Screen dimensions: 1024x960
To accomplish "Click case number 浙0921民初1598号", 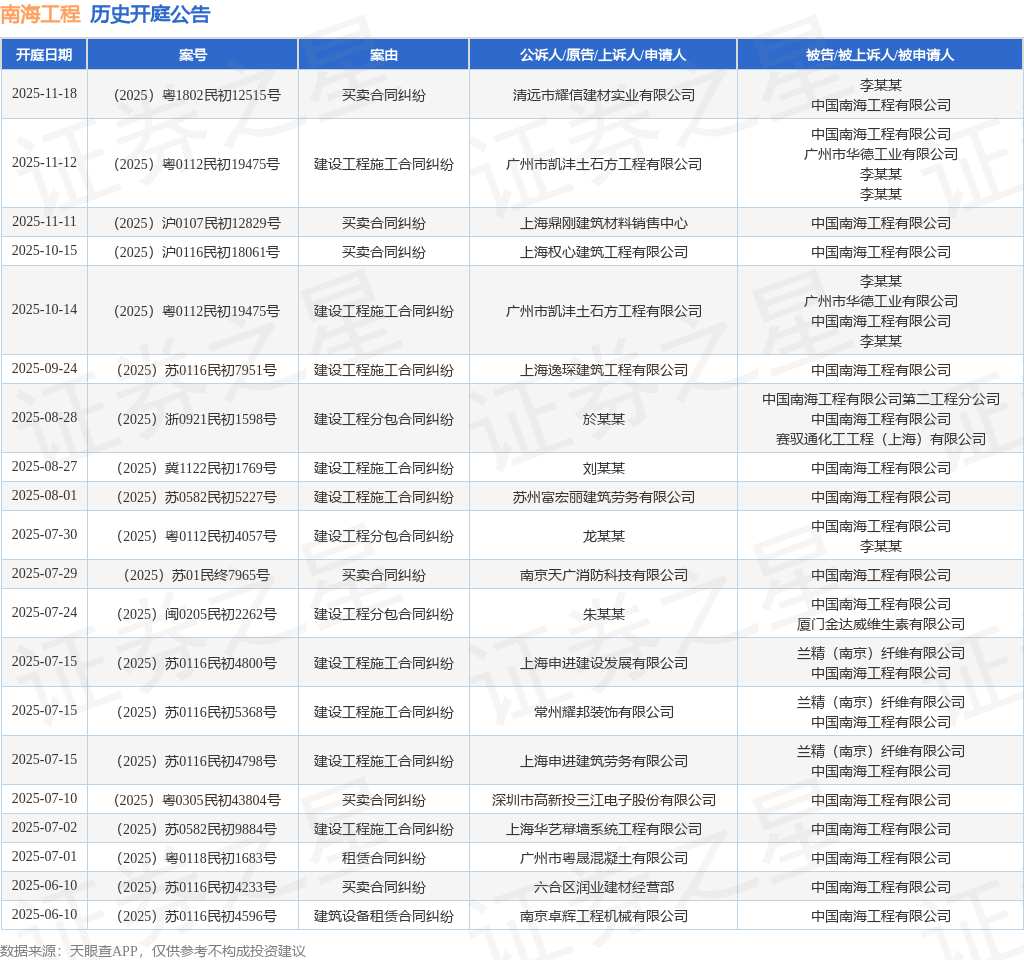I will [197, 419].
